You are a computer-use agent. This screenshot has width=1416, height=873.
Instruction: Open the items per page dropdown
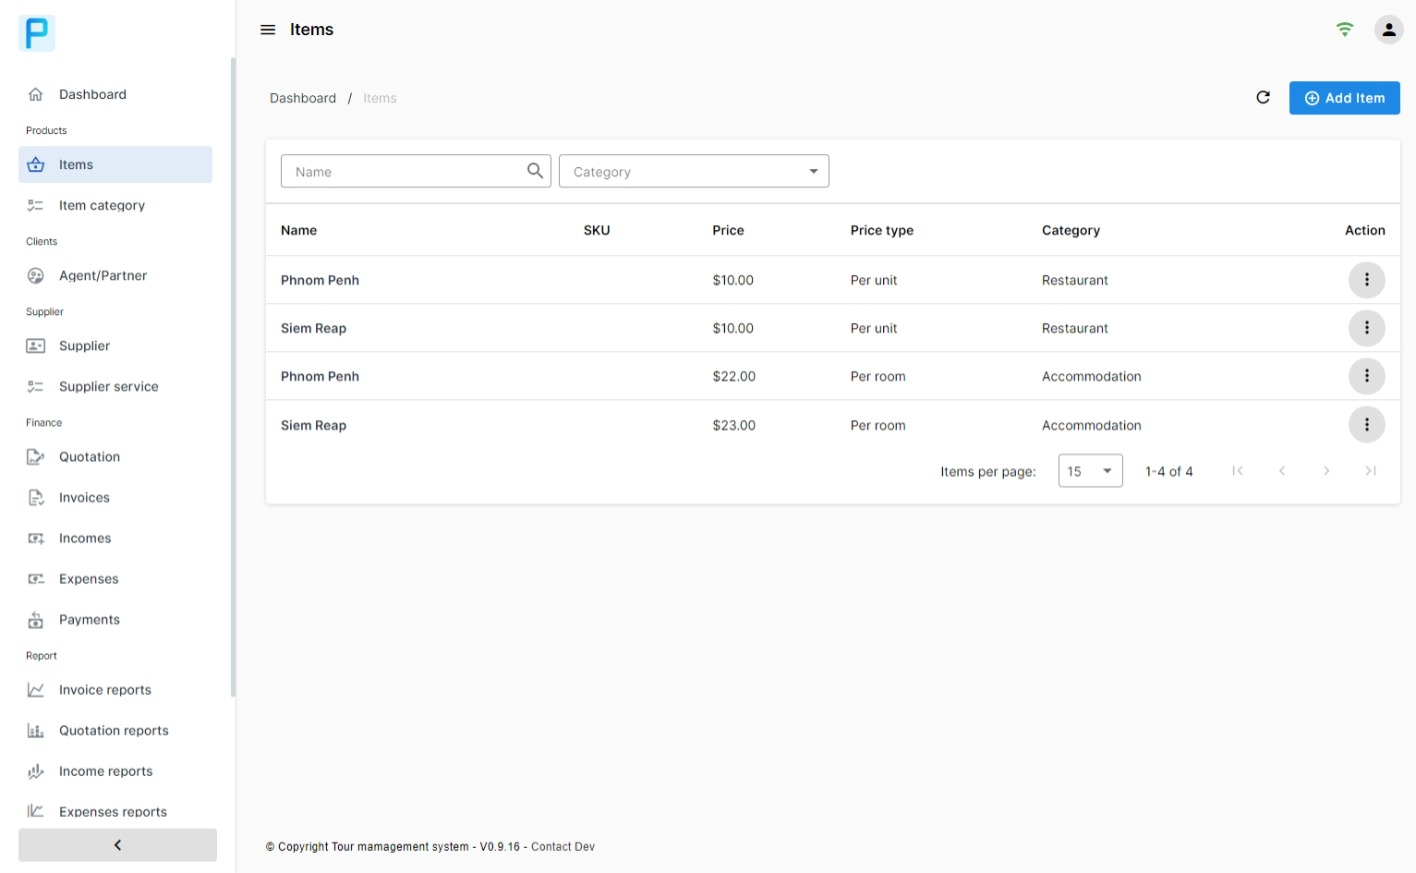[x=1090, y=471]
